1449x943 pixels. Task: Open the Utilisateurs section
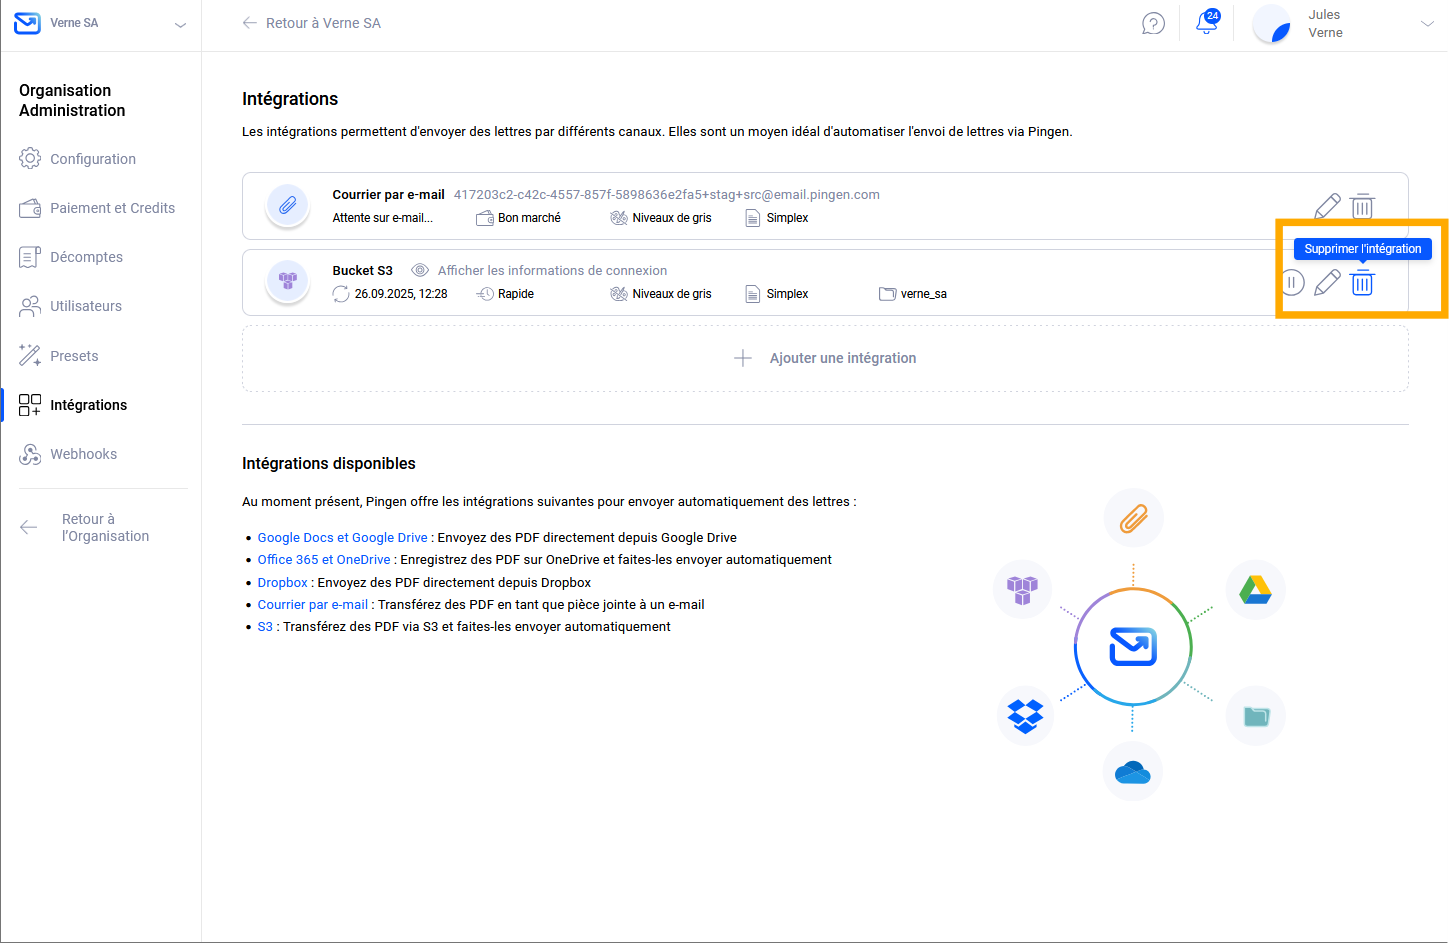click(86, 306)
